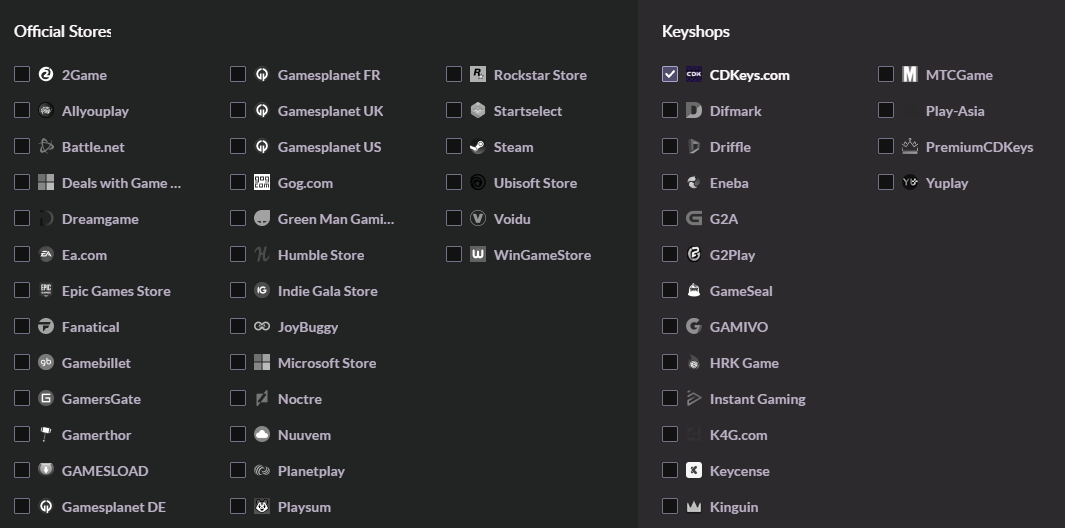The image size is (1065, 528).
Task: Click the Ea.com logo icon
Action: click(x=46, y=254)
